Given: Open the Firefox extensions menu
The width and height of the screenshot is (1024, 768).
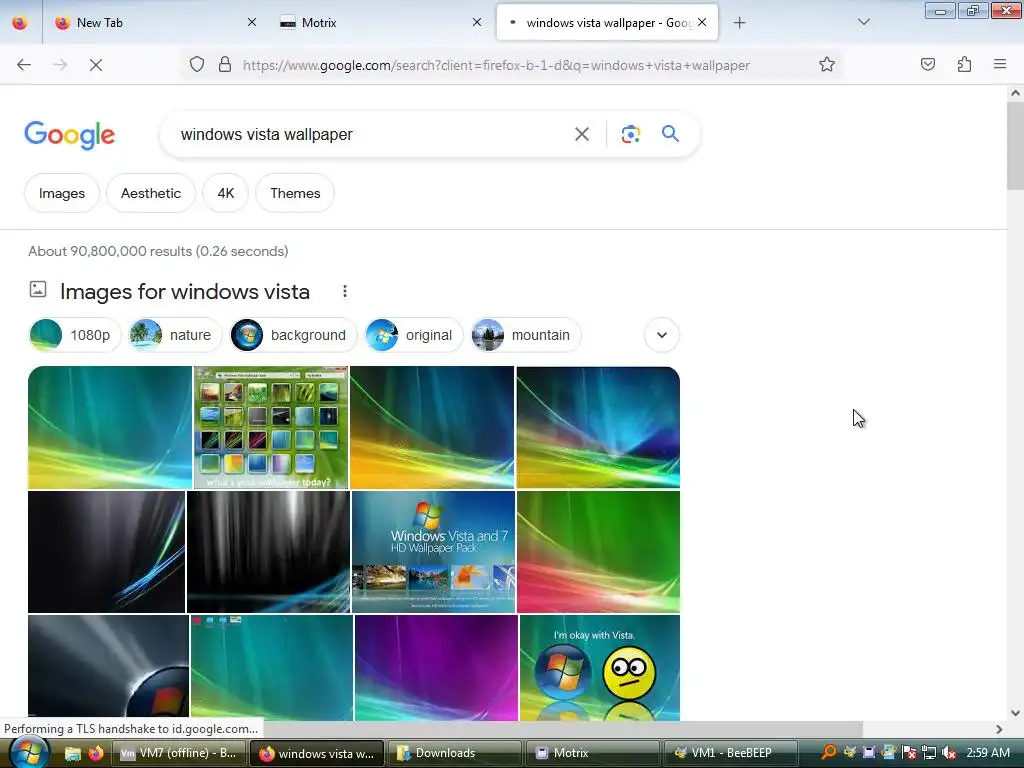Looking at the screenshot, I should [x=964, y=65].
